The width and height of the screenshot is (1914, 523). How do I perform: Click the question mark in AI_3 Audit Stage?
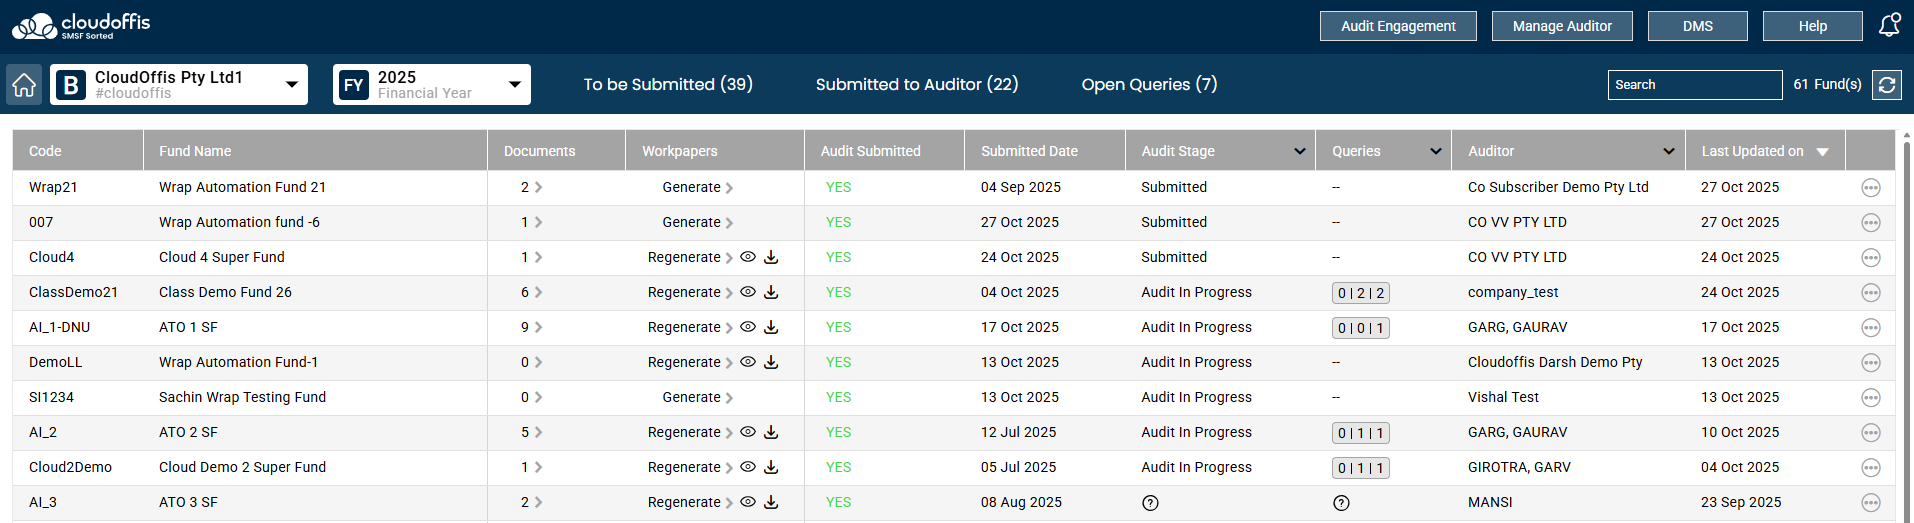tap(1150, 503)
